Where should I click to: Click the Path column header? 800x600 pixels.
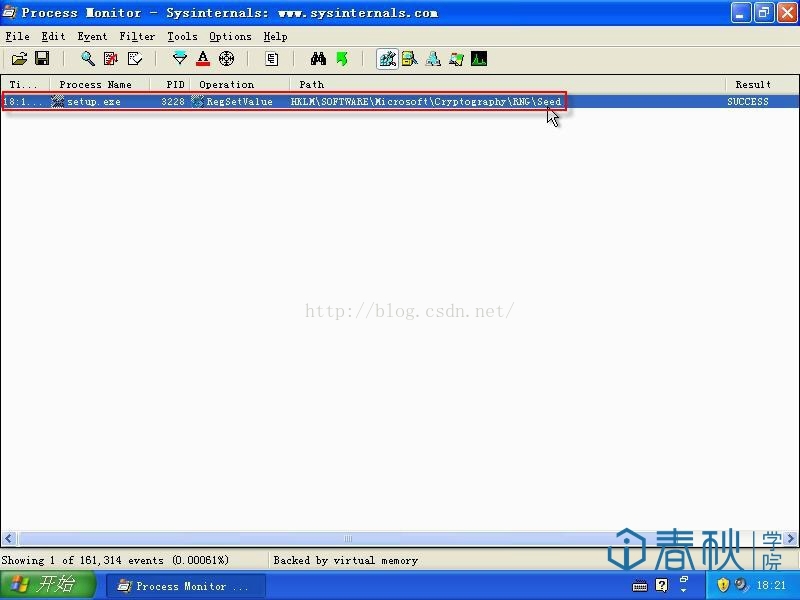coord(507,84)
